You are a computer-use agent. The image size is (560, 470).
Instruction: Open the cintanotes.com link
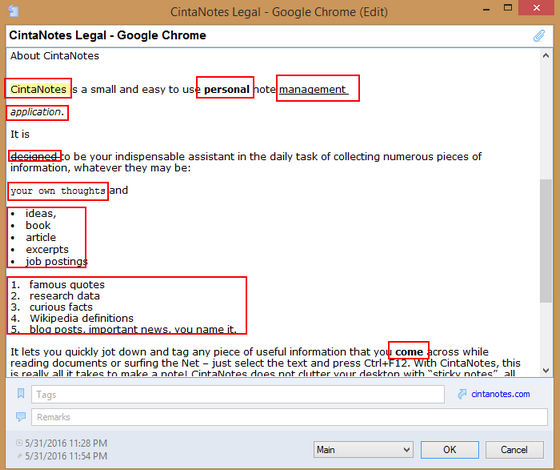coord(500,394)
